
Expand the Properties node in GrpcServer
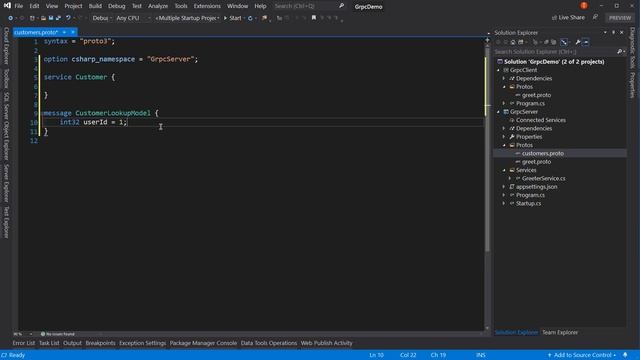click(x=504, y=137)
